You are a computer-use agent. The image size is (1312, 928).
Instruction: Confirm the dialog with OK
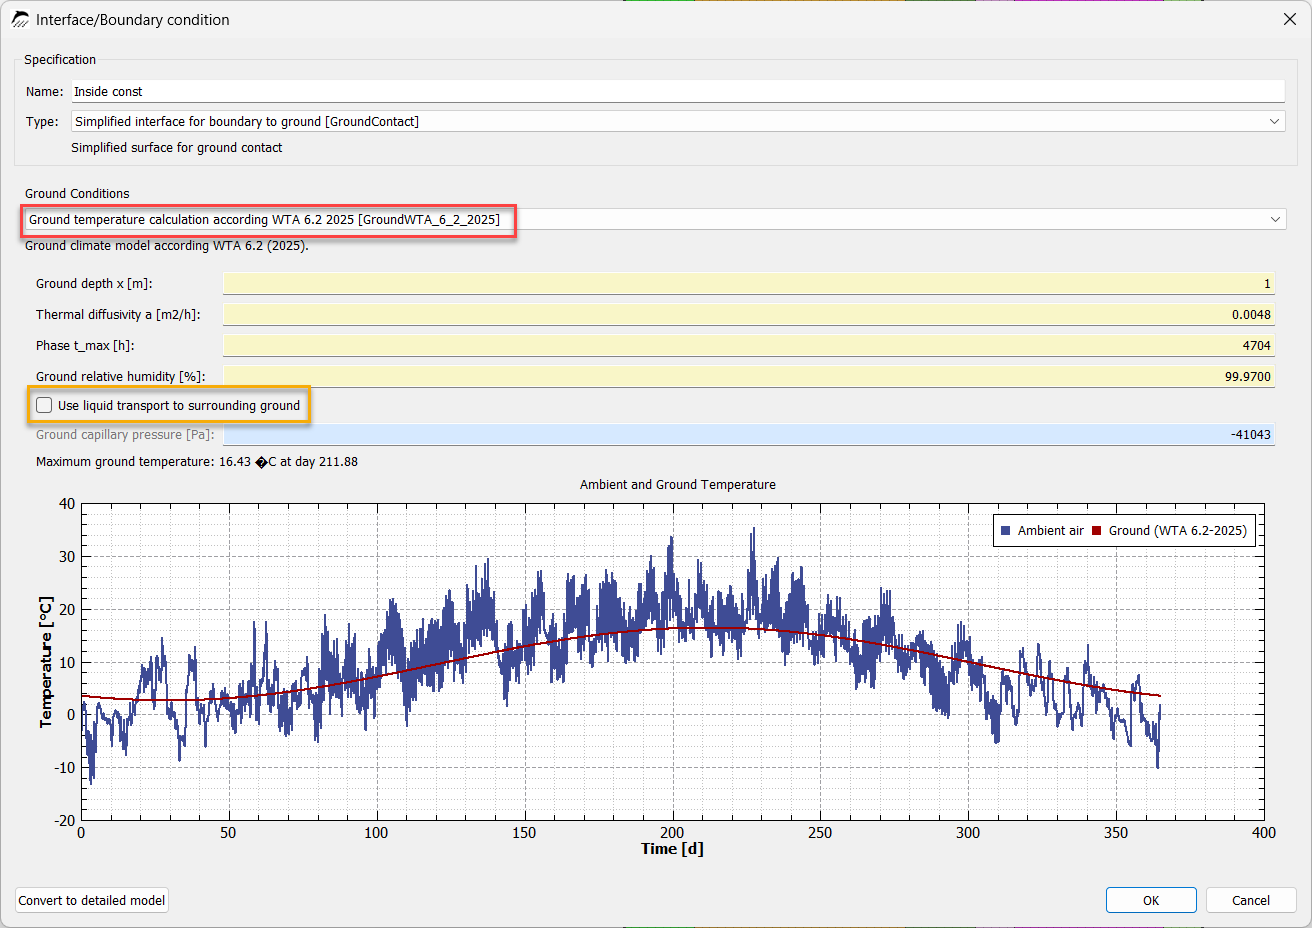click(x=1151, y=900)
